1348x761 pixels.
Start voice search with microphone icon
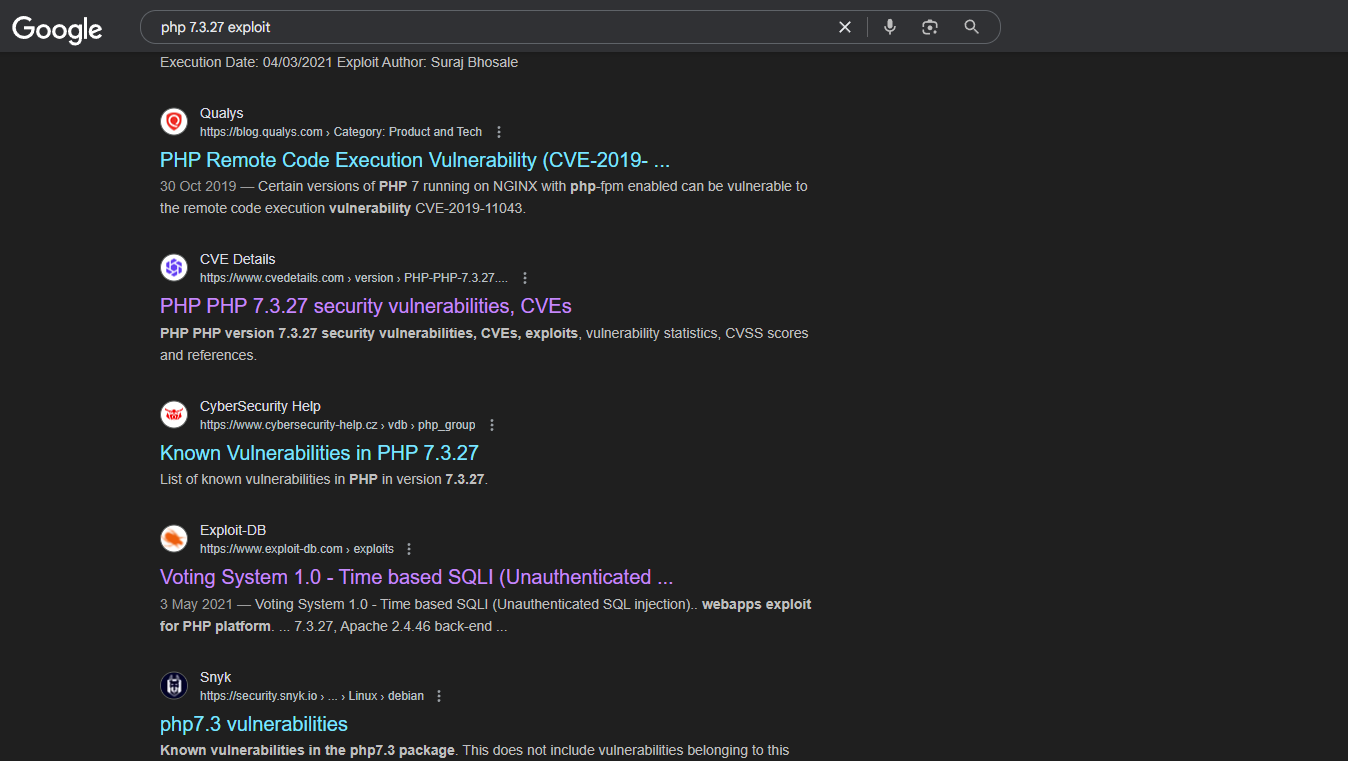click(890, 27)
